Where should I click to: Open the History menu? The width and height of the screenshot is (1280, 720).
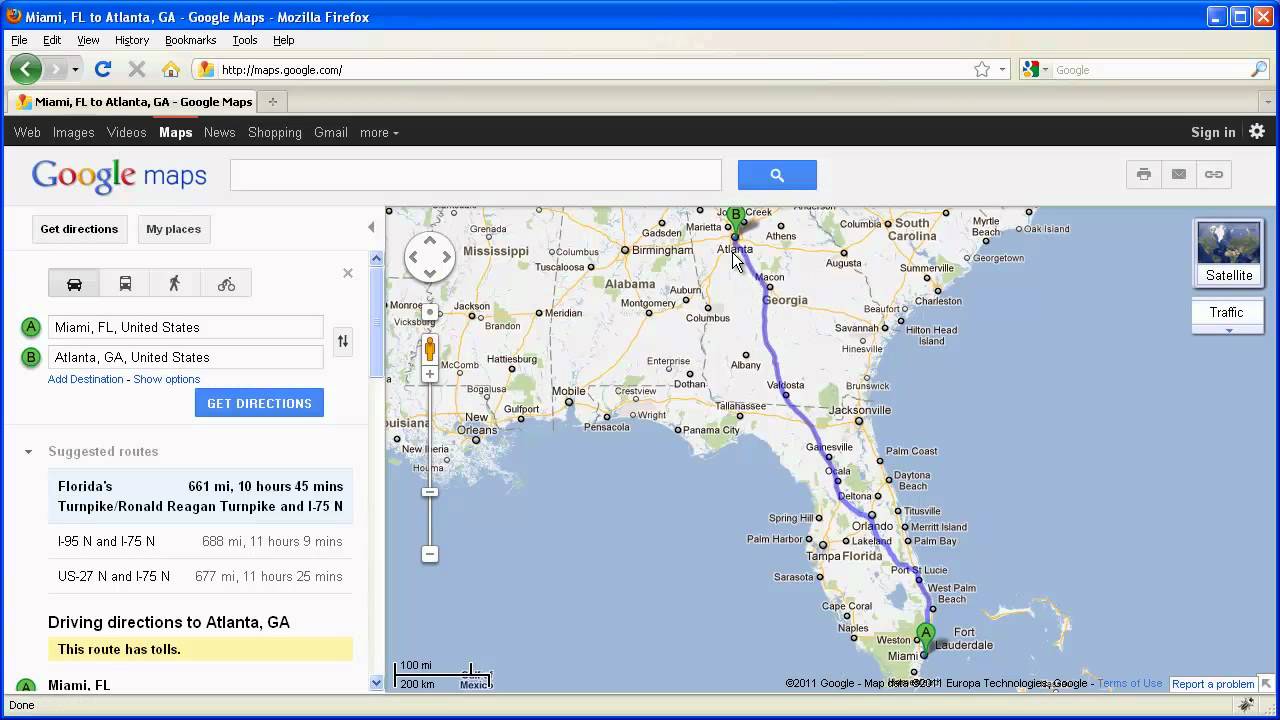(132, 40)
